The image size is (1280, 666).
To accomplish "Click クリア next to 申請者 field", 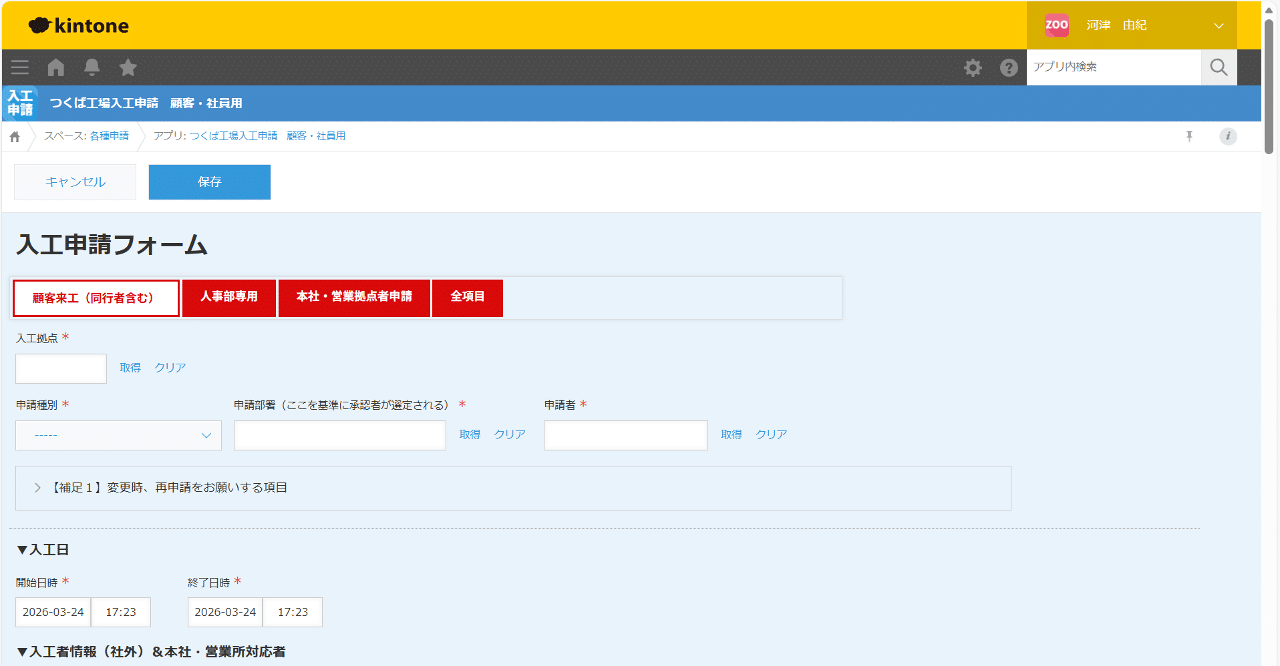I will coord(771,435).
